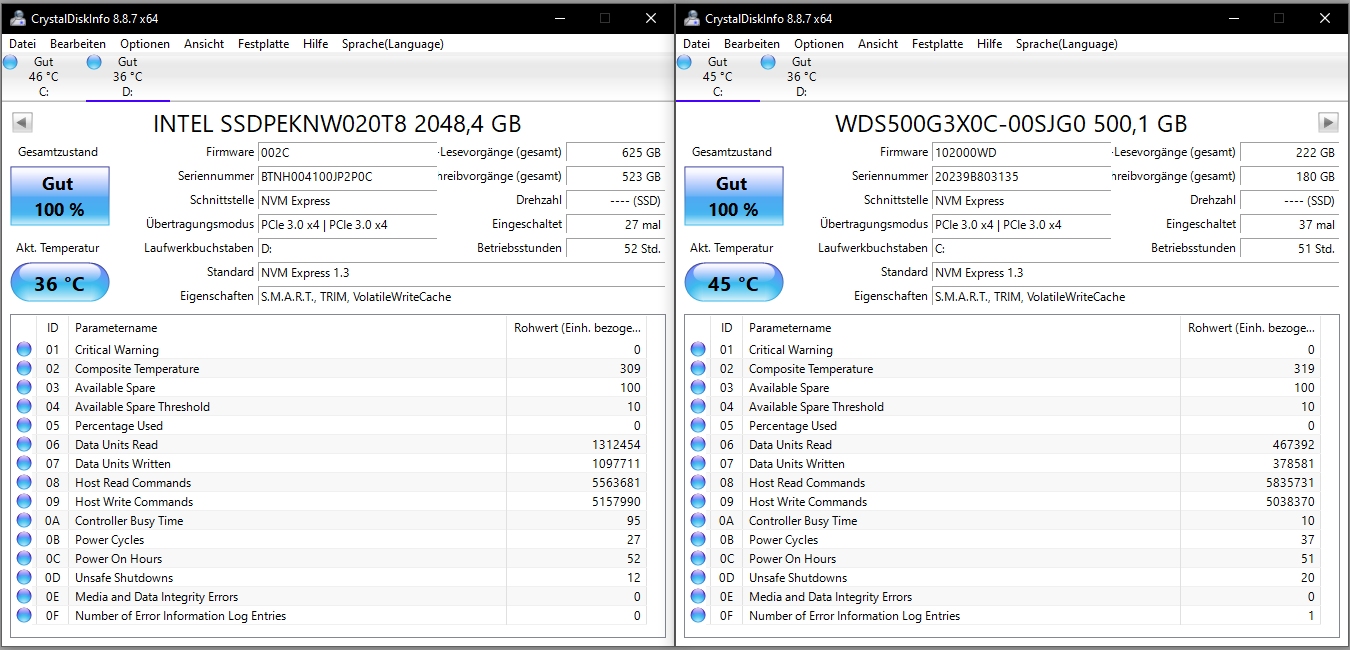Click CrystalDiskInfo app icon in right title bar
The image size is (1350, 650).
(692, 18)
